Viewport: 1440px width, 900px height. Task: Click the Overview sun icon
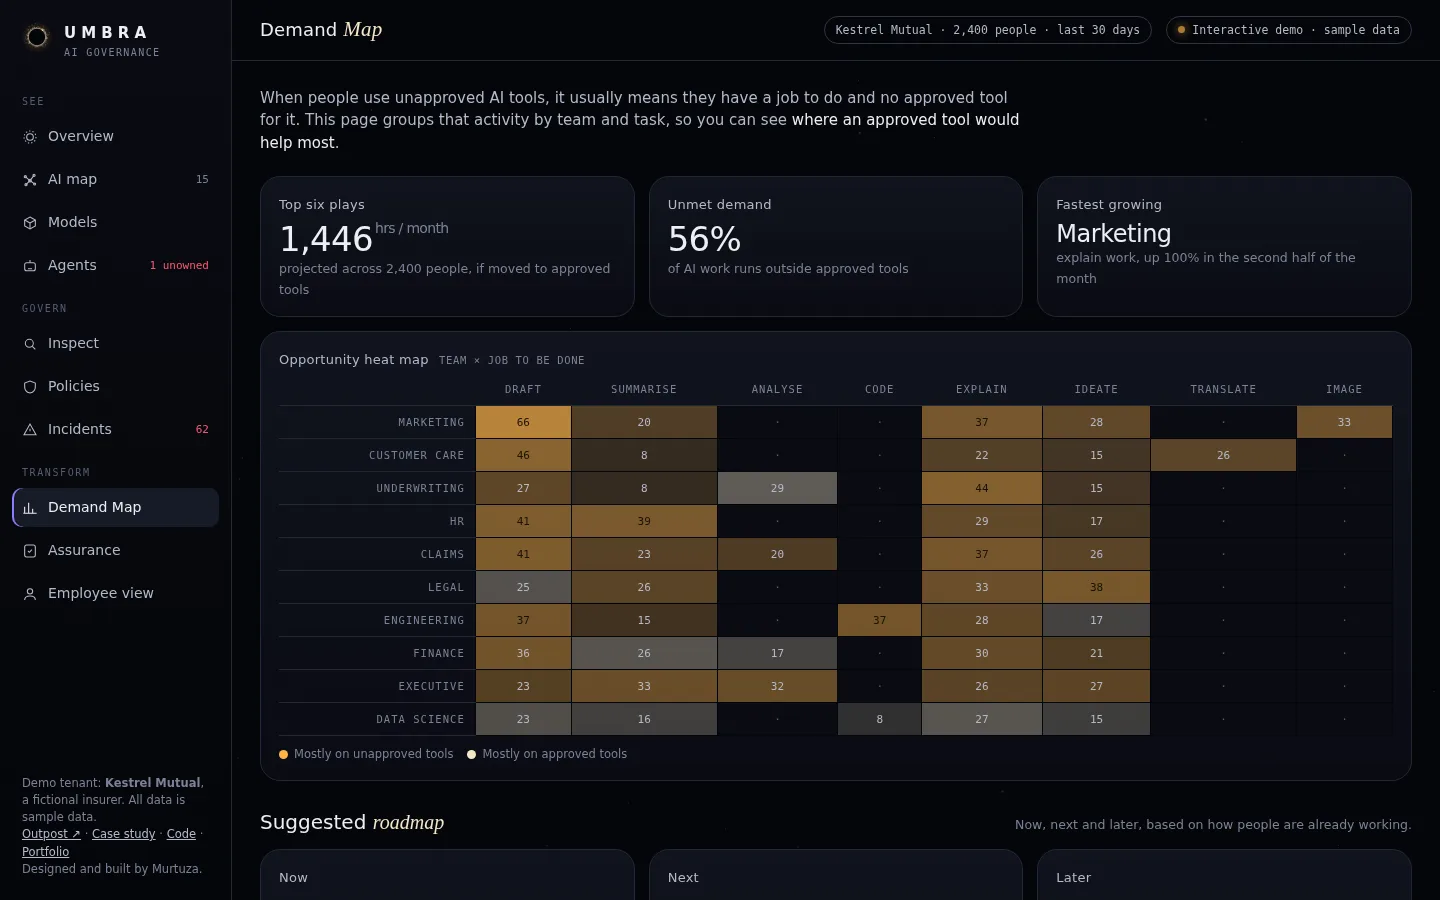[30, 137]
